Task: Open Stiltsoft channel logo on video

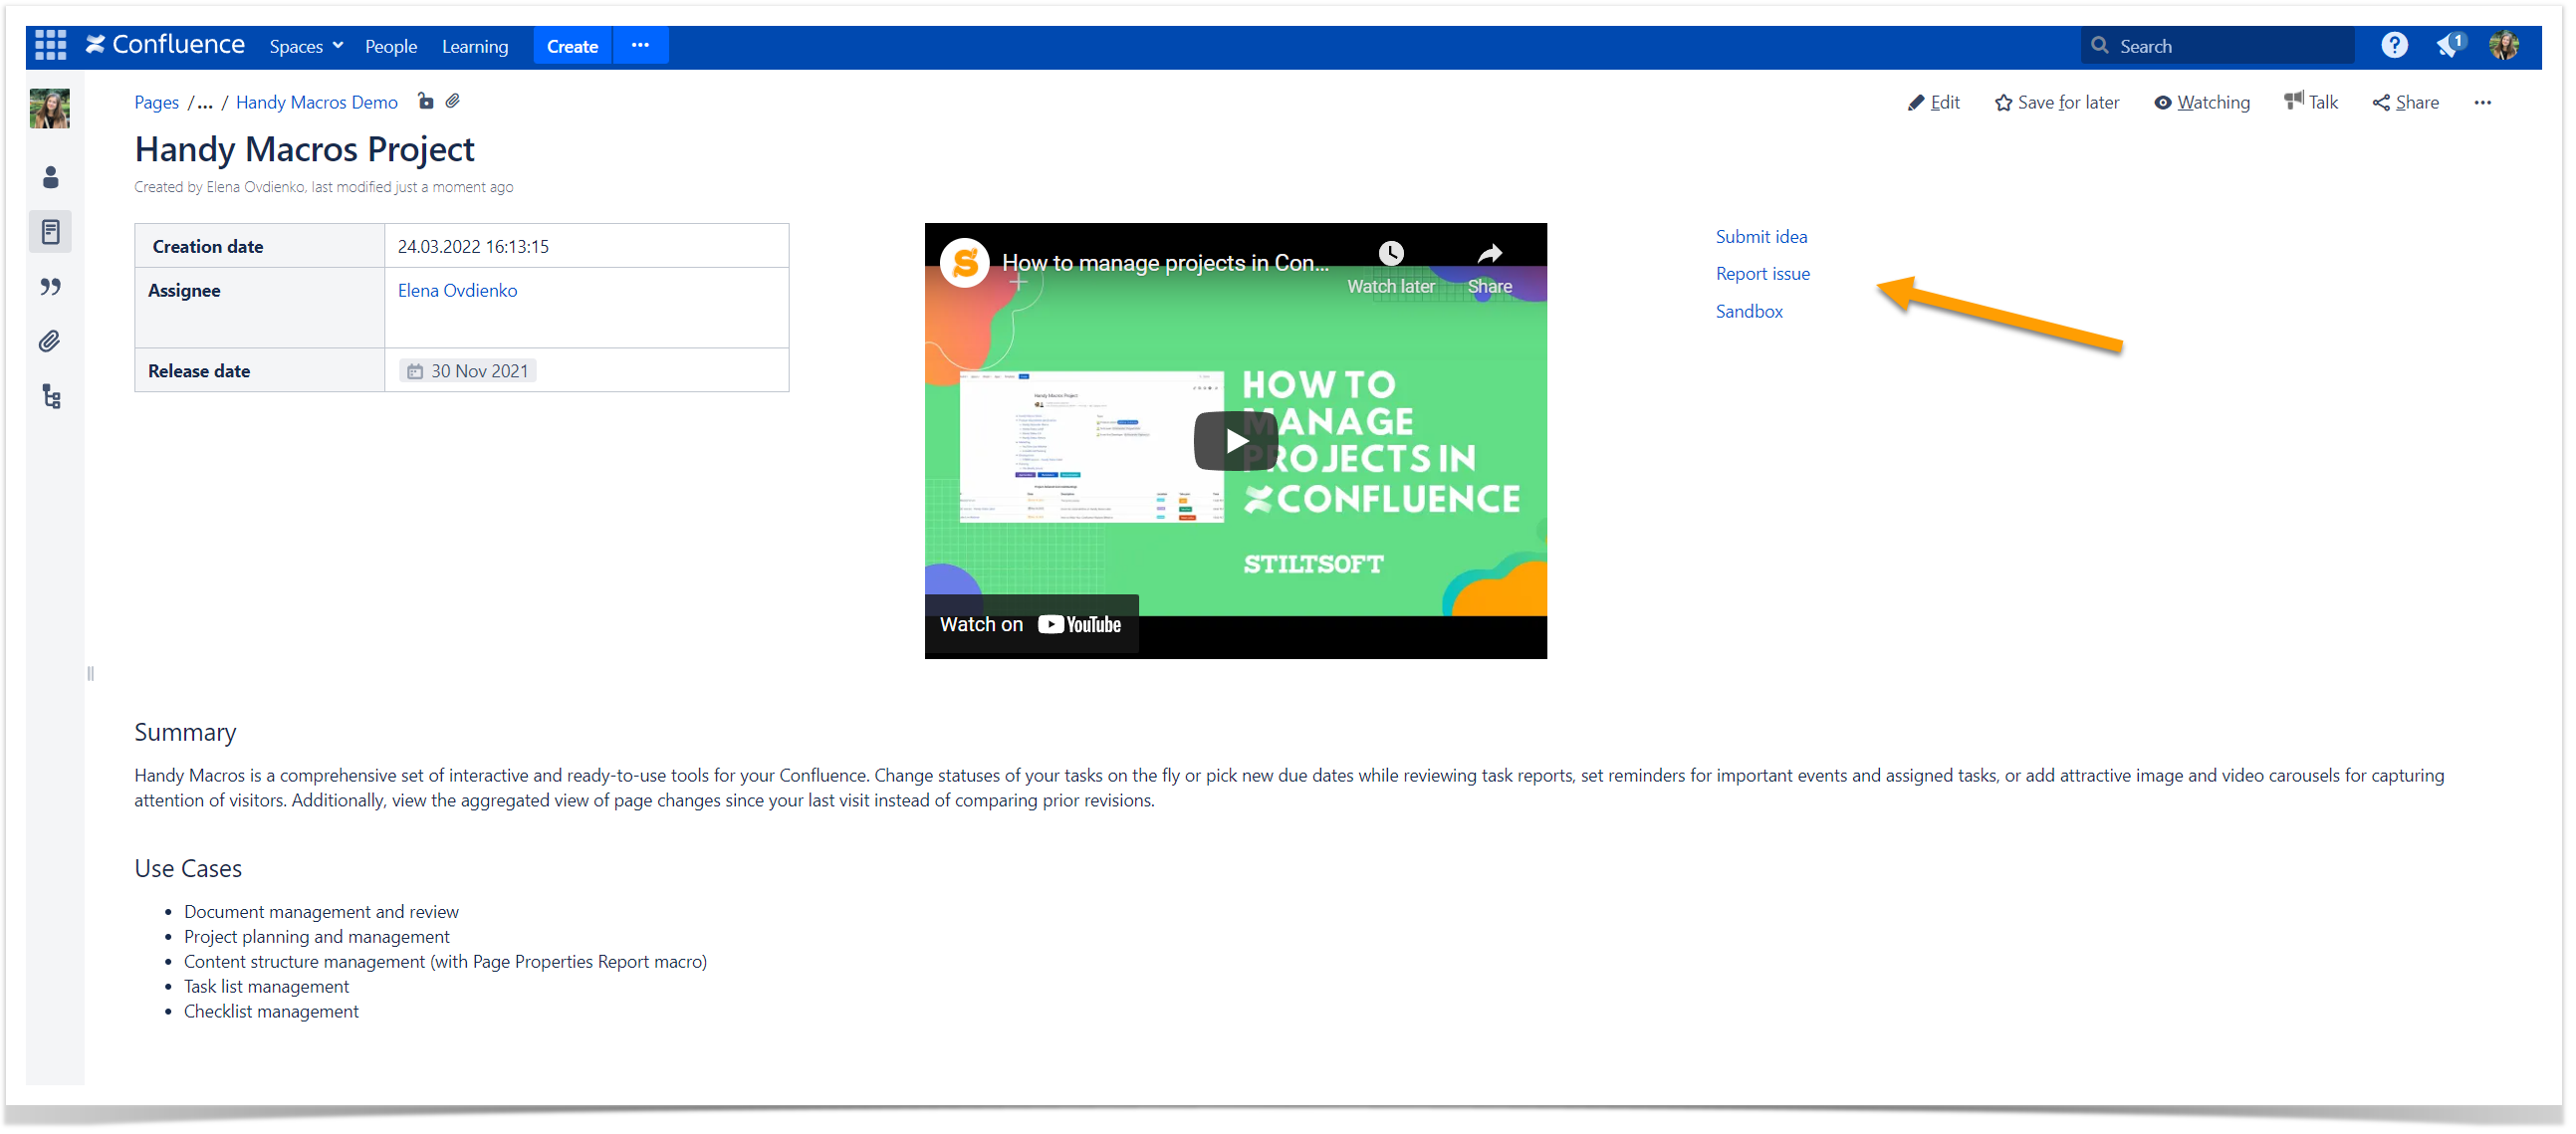Action: point(965,263)
